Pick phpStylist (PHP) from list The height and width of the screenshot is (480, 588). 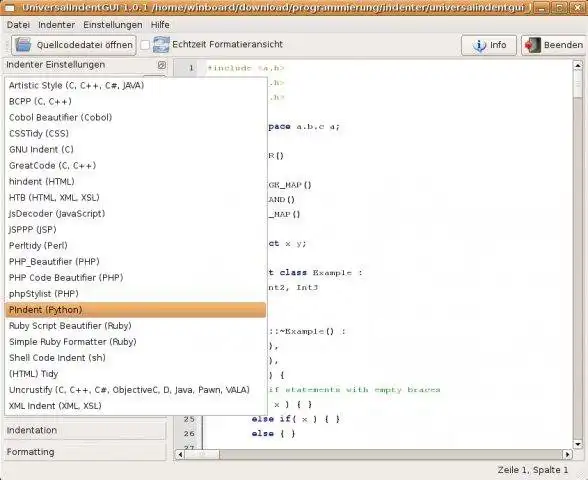(x=136, y=294)
